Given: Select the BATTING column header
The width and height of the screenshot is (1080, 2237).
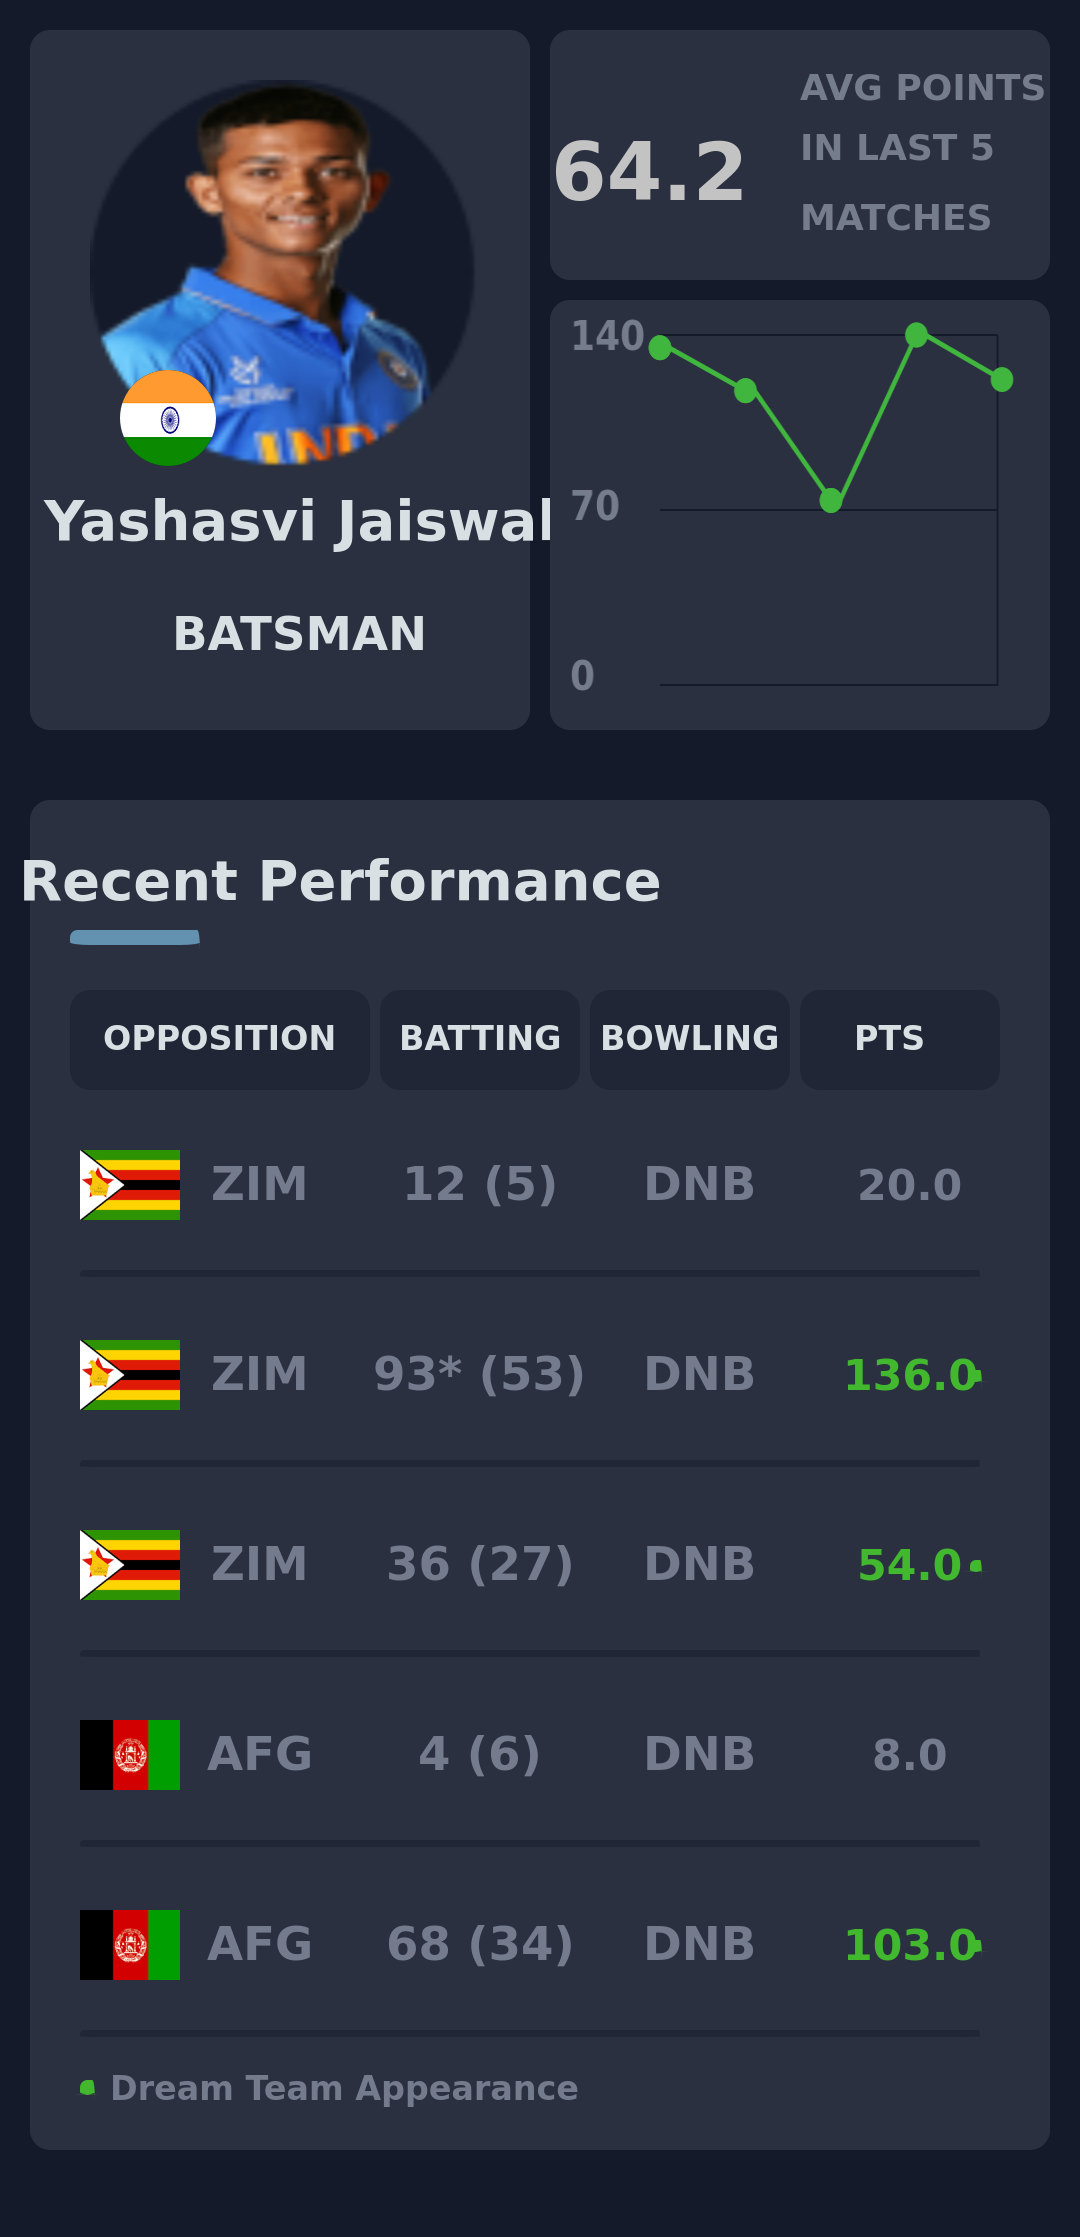Looking at the screenshot, I should point(480,1040).
